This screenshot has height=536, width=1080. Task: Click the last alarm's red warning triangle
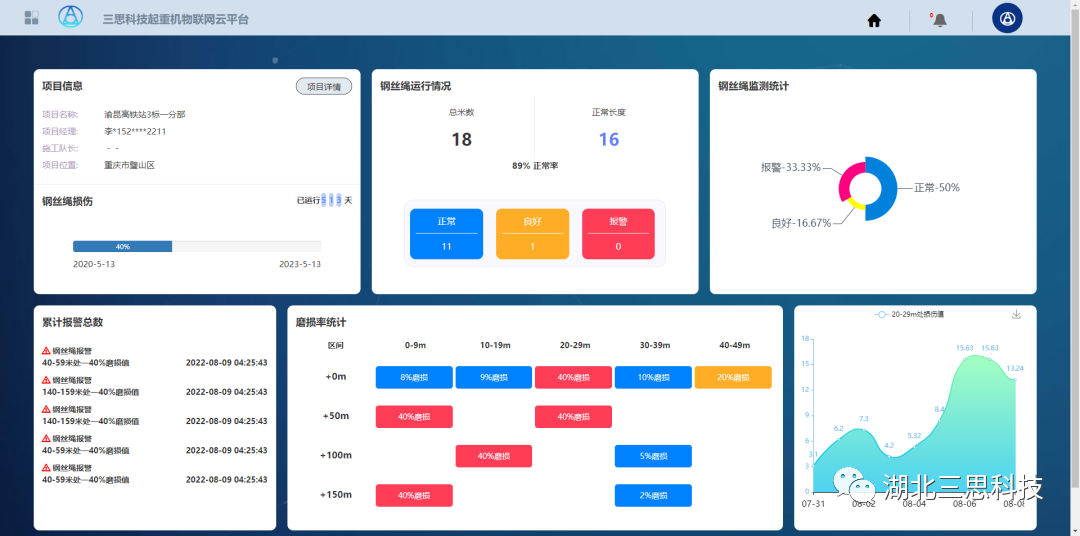point(46,467)
